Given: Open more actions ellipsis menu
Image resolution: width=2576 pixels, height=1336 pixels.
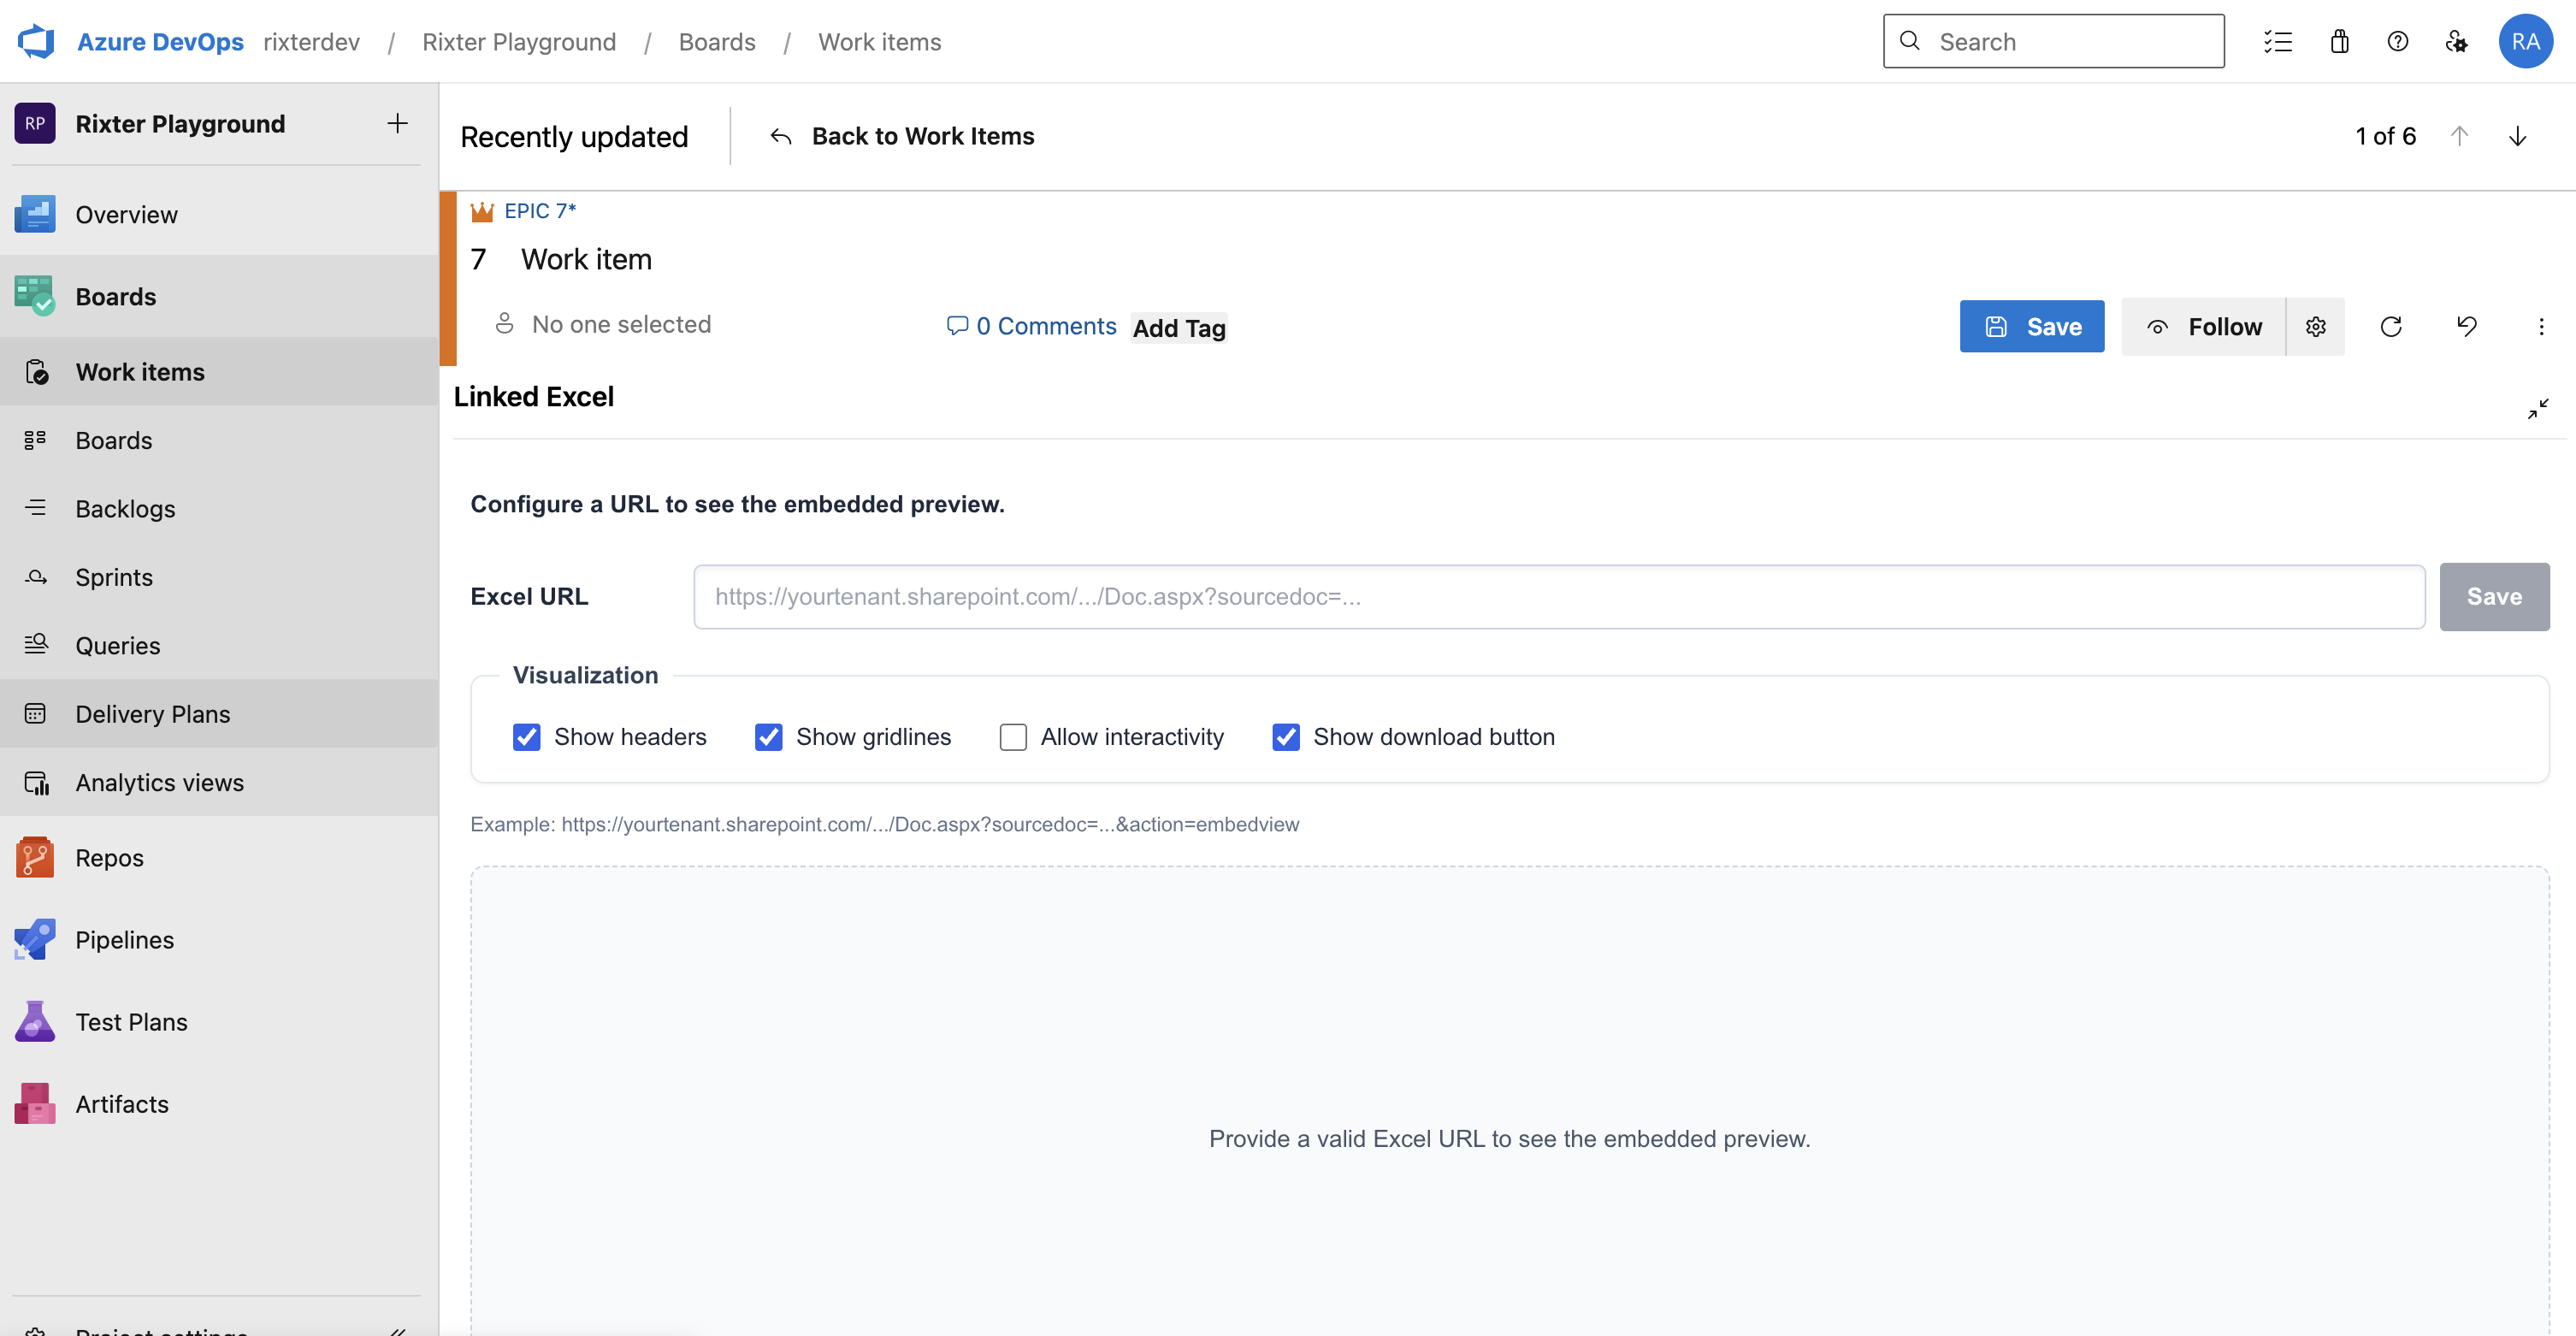Looking at the screenshot, I should click(x=2541, y=327).
